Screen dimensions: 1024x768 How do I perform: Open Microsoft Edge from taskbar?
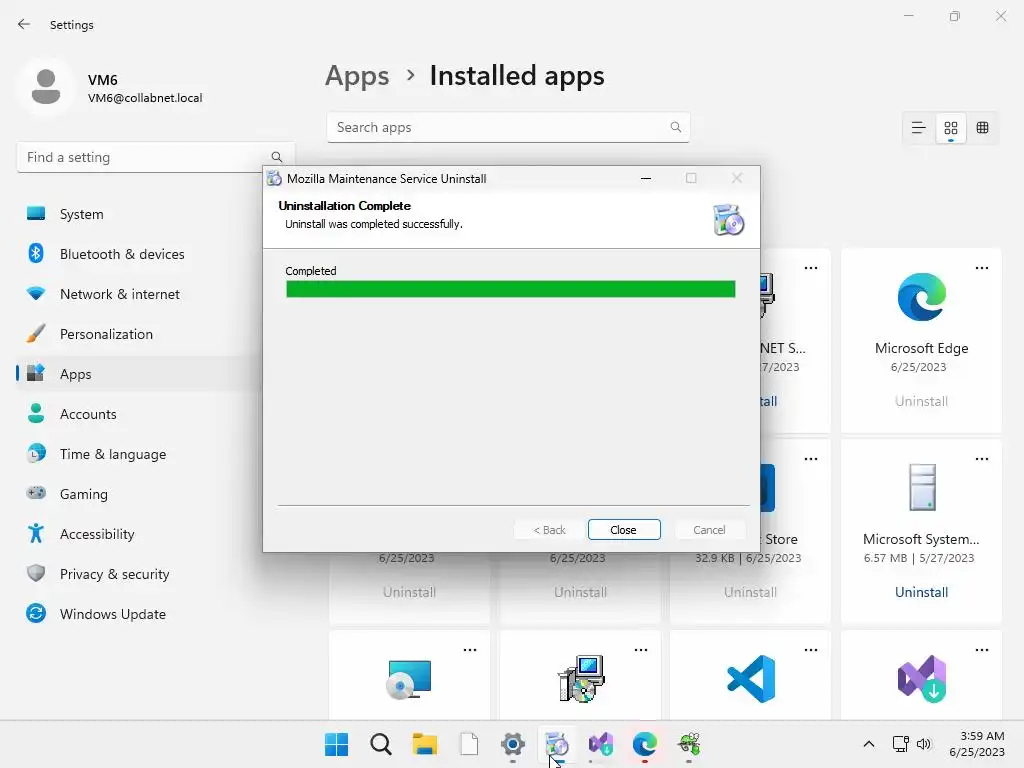pyautogui.click(x=645, y=744)
